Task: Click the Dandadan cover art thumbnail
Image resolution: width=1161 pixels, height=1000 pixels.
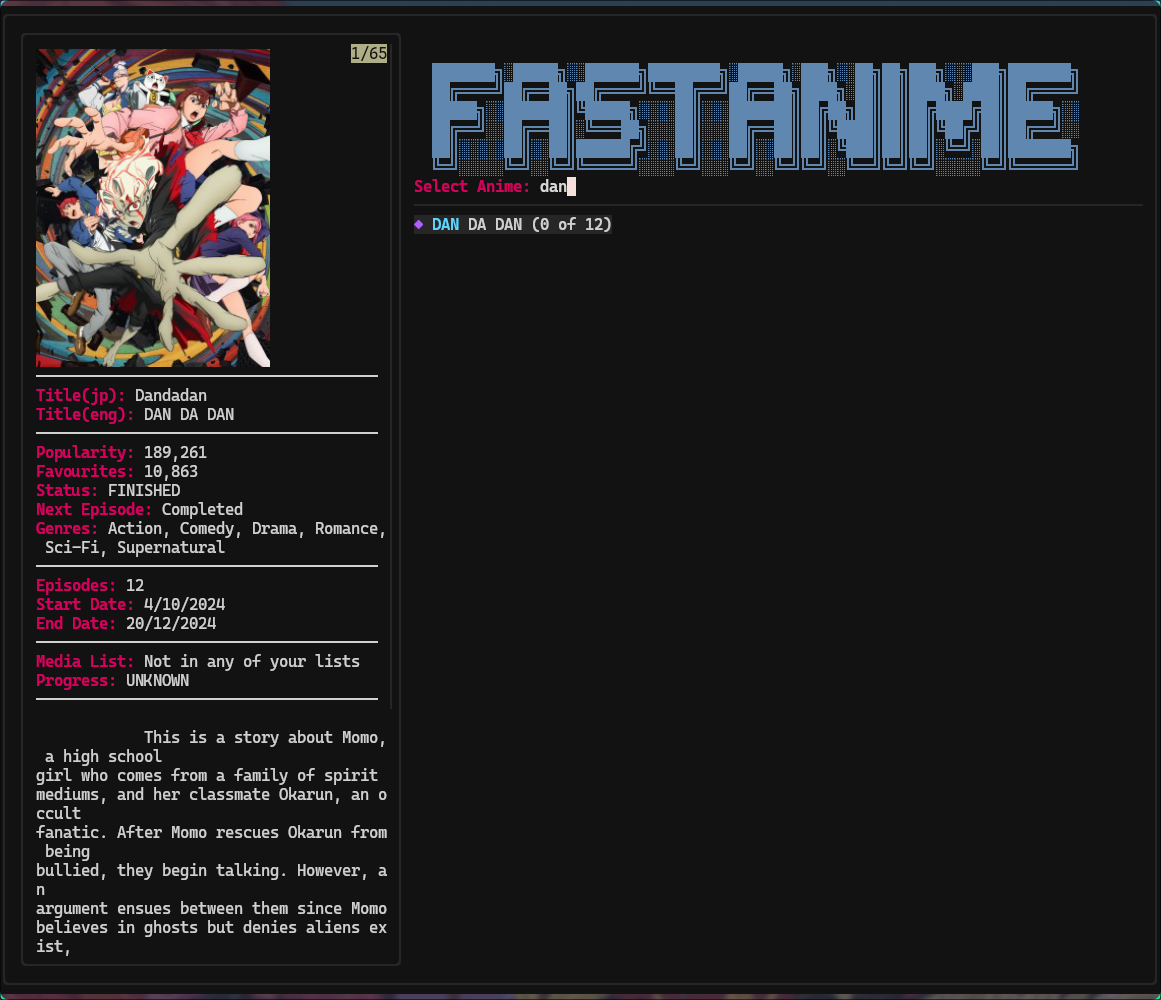Action: 153,207
